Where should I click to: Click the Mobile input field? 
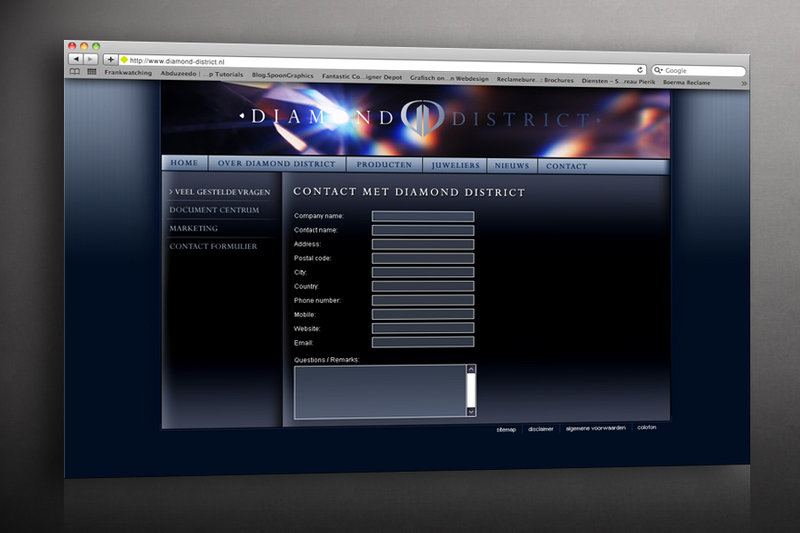pyautogui.click(x=423, y=314)
